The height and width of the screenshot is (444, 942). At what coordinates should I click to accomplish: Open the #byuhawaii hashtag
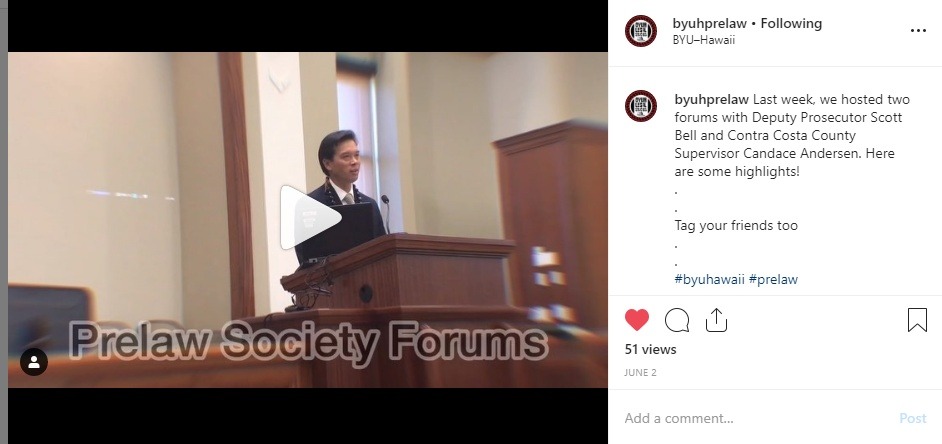[710, 279]
